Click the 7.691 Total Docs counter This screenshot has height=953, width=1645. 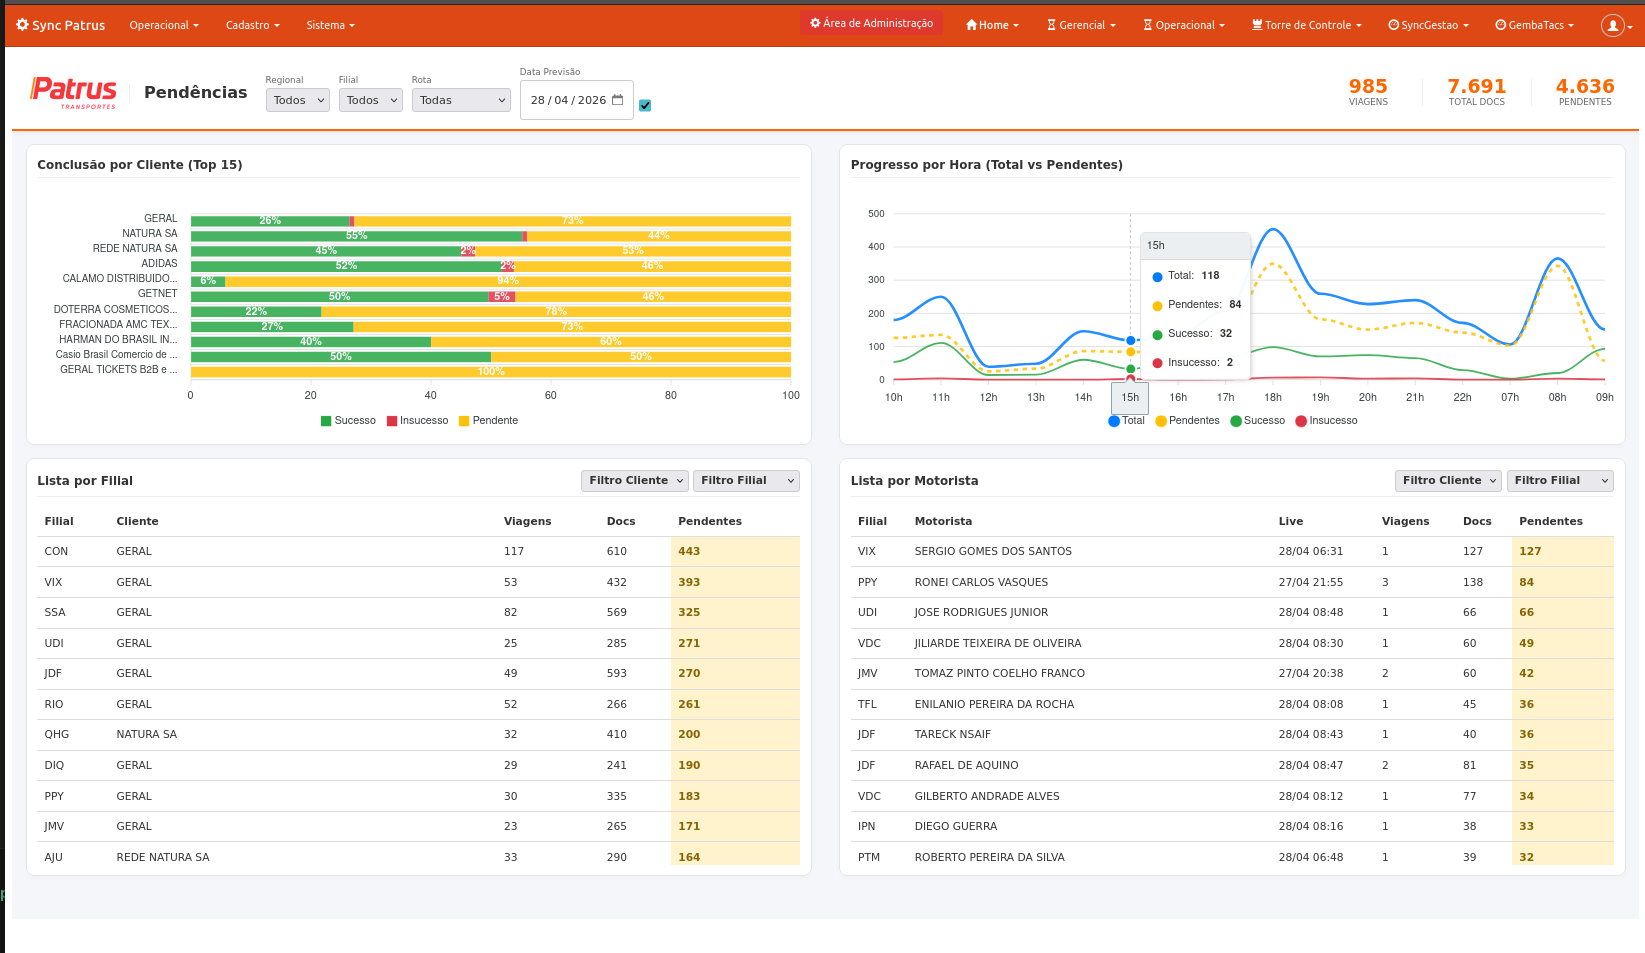click(x=1477, y=92)
